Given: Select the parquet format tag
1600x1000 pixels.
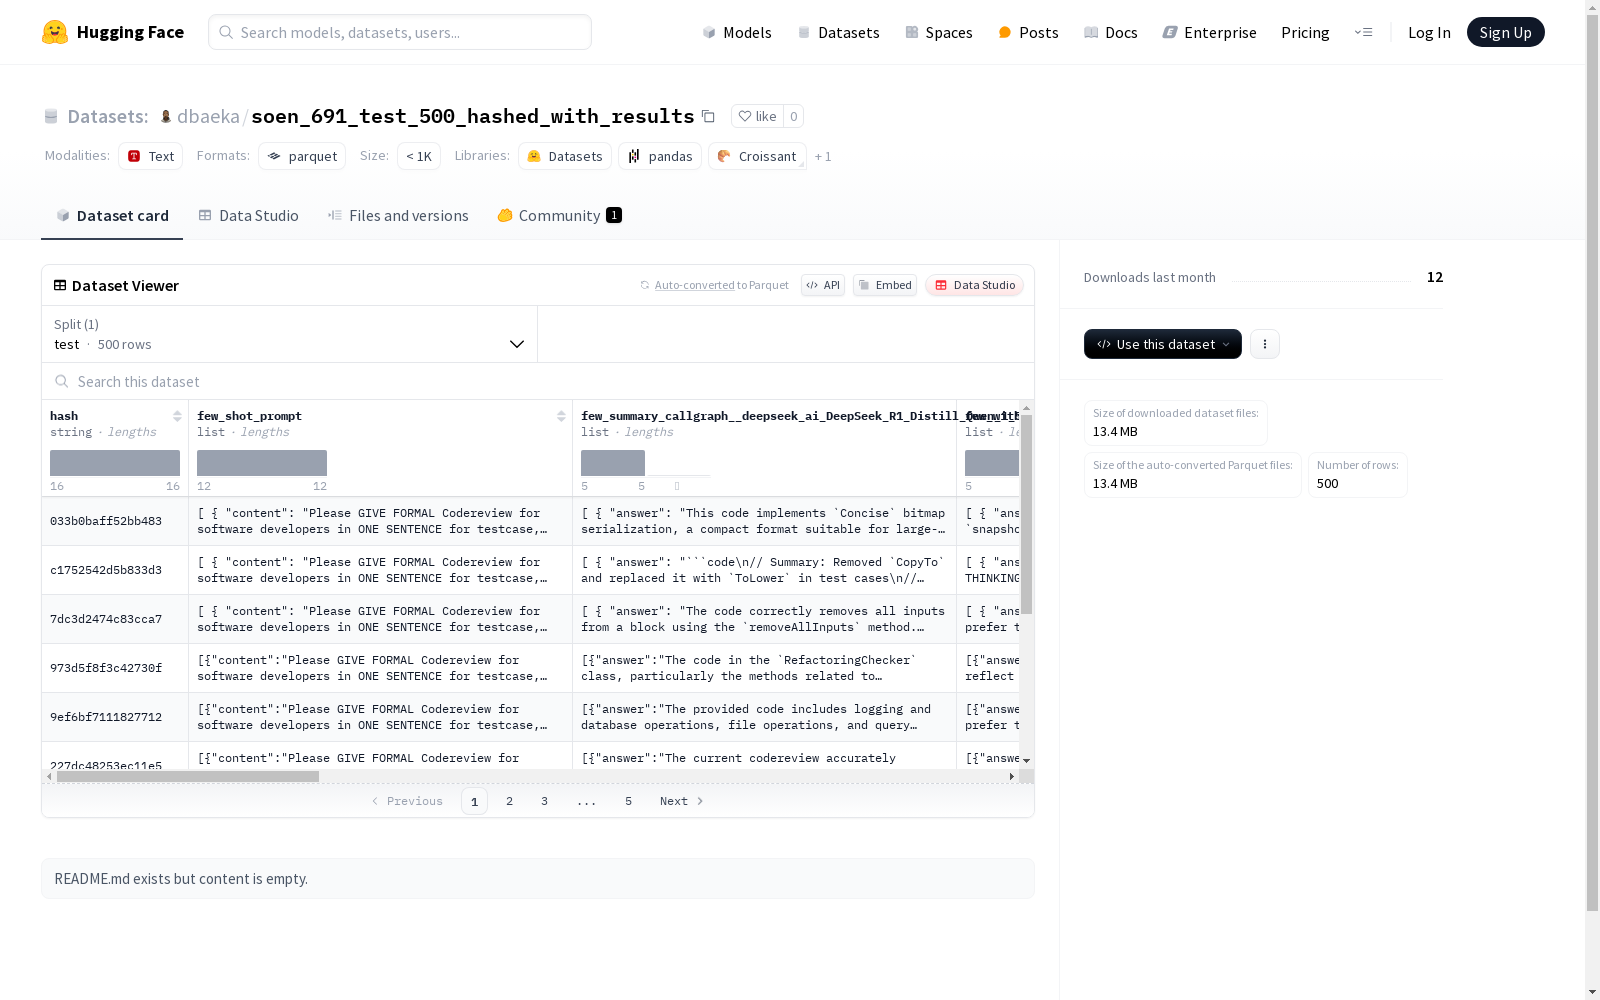Looking at the screenshot, I should click(302, 156).
